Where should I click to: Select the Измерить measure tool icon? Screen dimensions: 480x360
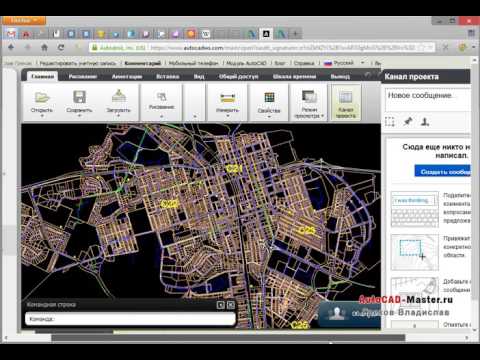228,98
